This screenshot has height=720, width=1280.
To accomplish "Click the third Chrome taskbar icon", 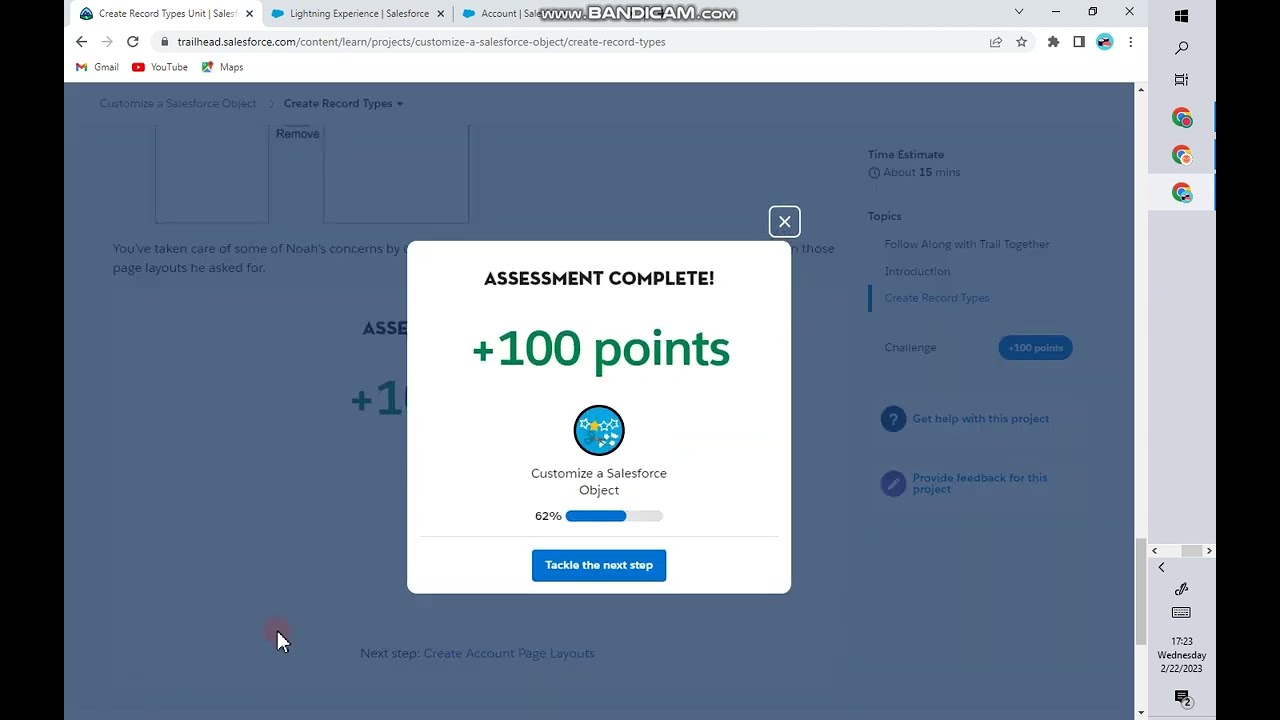I will tap(1182, 192).
